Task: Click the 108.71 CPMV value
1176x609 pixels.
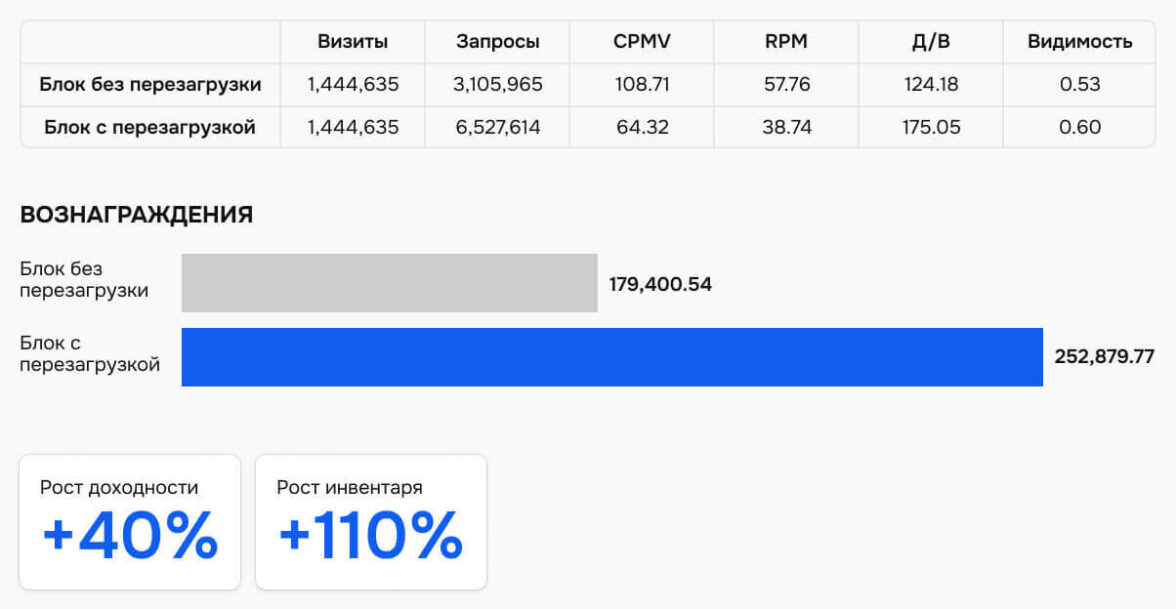Action: (x=642, y=85)
